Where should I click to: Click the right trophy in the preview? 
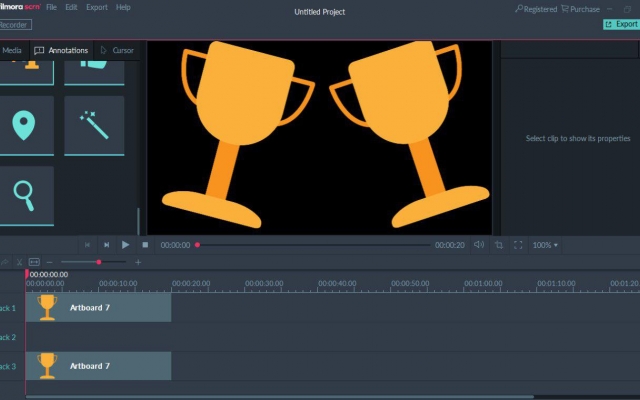409,135
